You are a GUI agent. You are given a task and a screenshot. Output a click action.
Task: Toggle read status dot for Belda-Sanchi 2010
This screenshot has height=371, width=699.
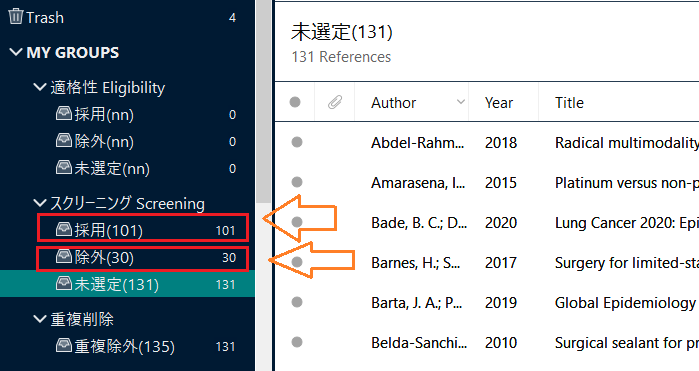(297, 342)
